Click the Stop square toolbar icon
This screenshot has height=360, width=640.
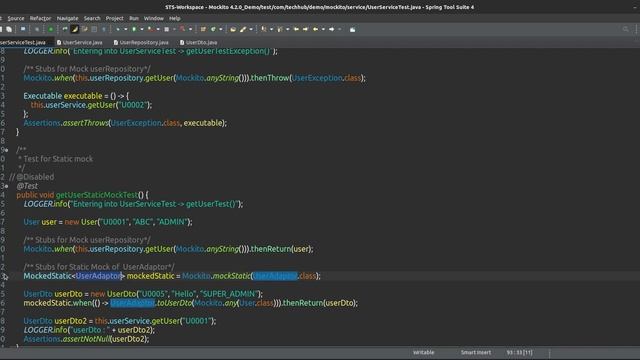click(x=167, y=29)
